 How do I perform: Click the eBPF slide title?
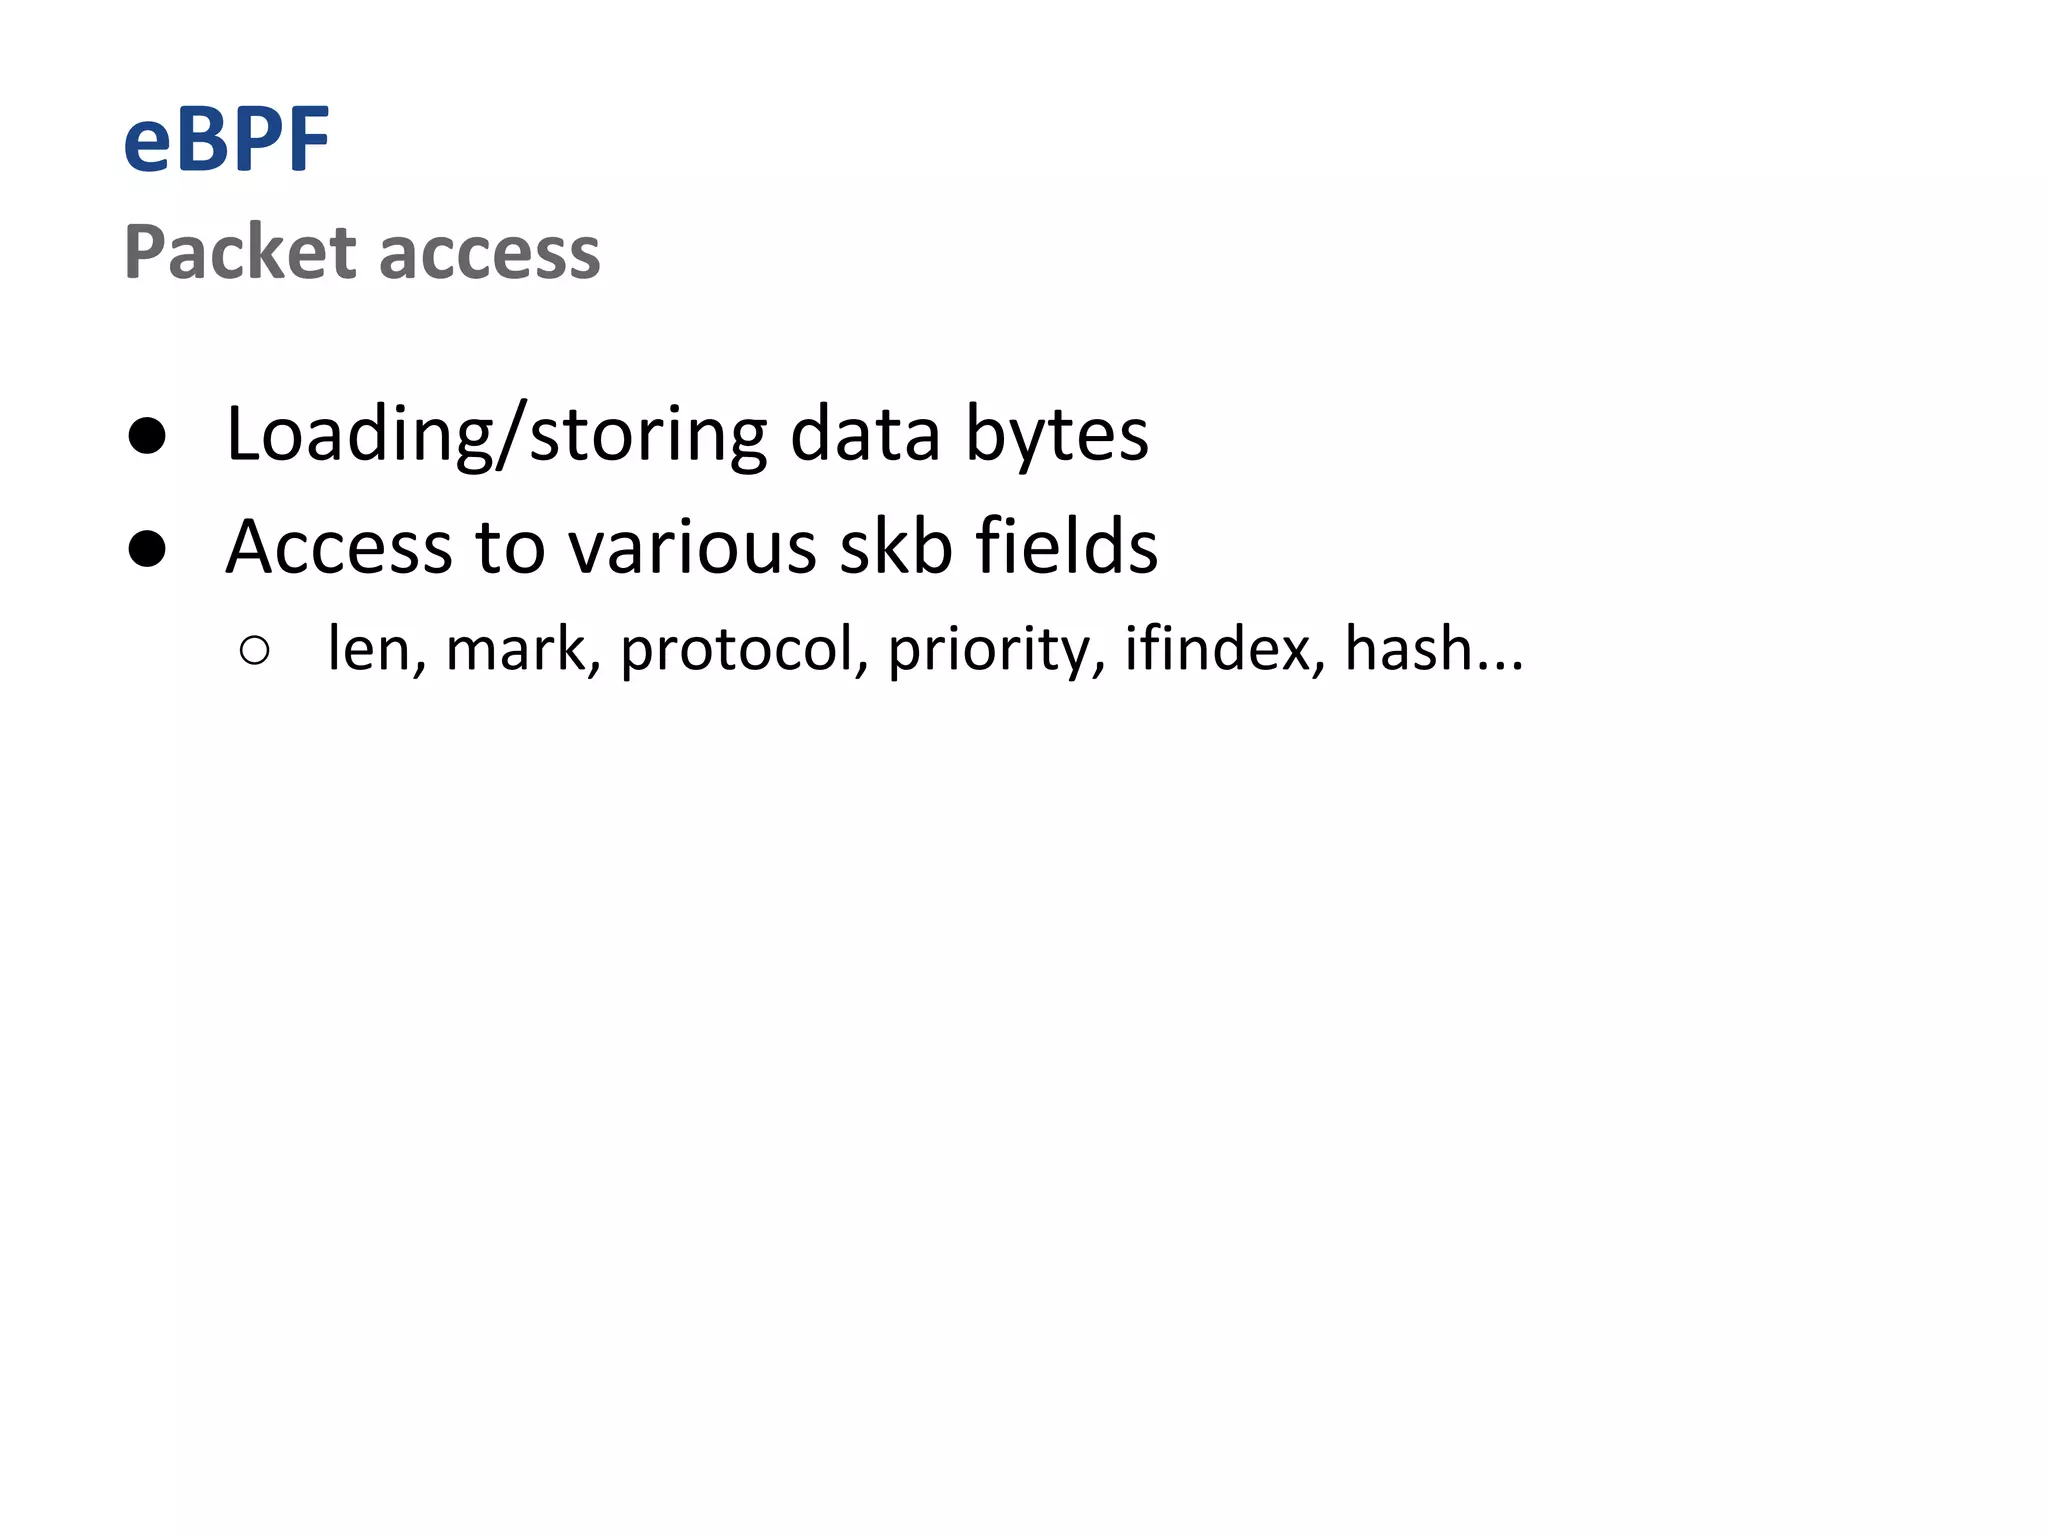tap(226, 140)
